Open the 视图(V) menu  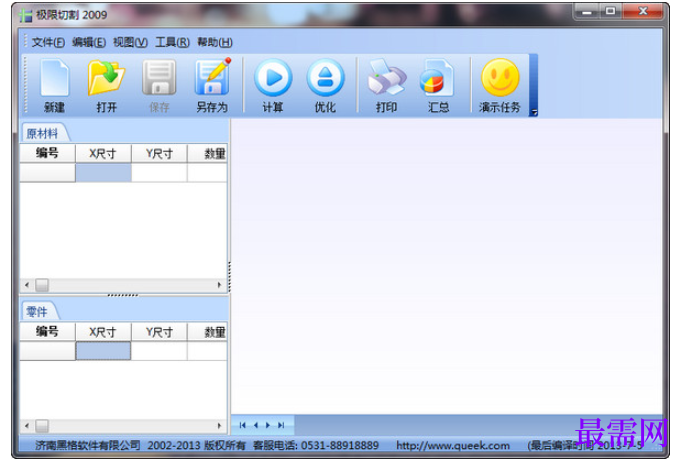tap(130, 42)
